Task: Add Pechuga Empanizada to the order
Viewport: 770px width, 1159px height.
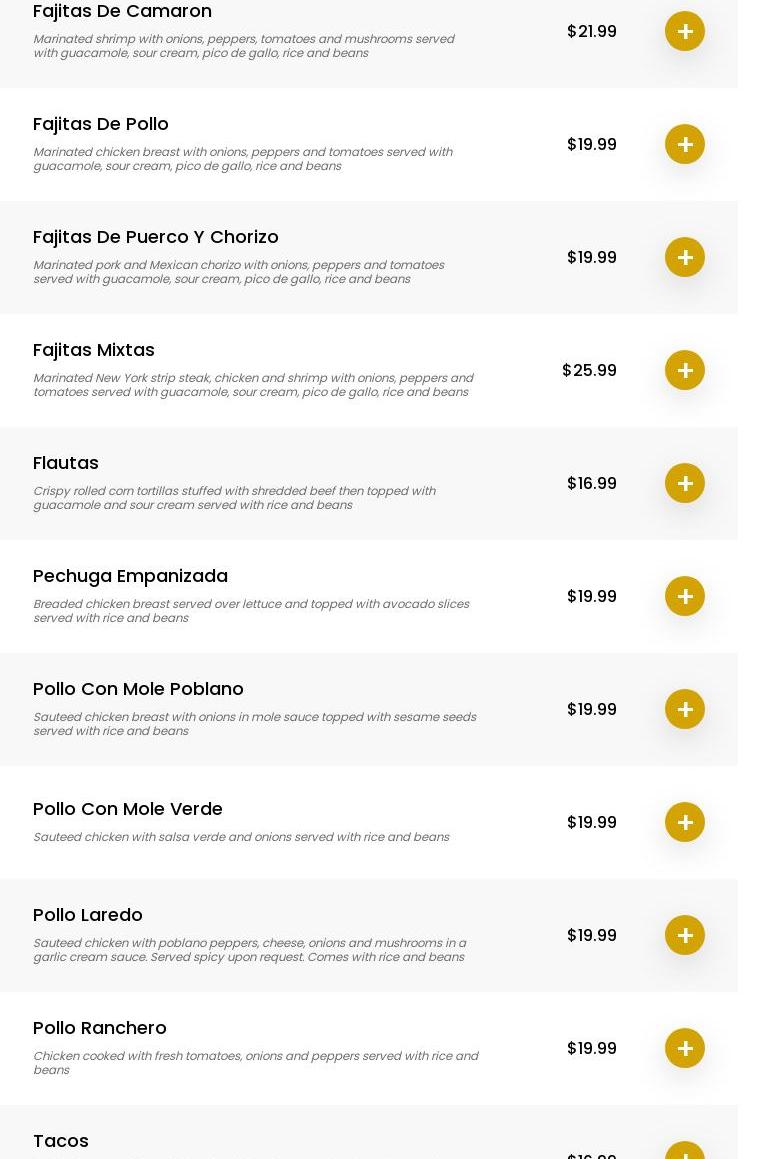Action: tap(685, 596)
